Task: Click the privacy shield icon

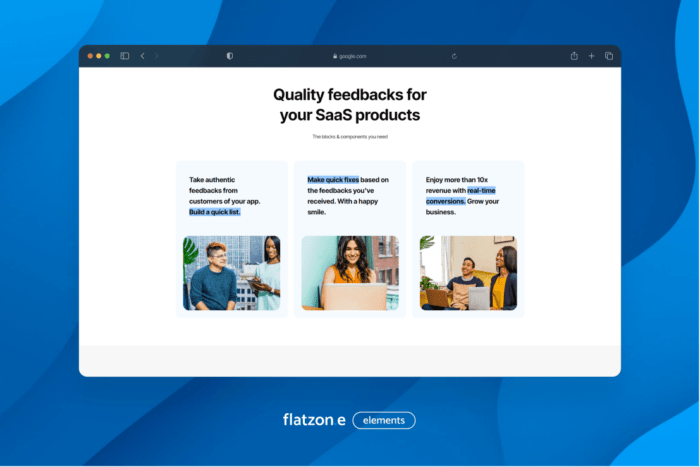Action: tap(230, 56)
